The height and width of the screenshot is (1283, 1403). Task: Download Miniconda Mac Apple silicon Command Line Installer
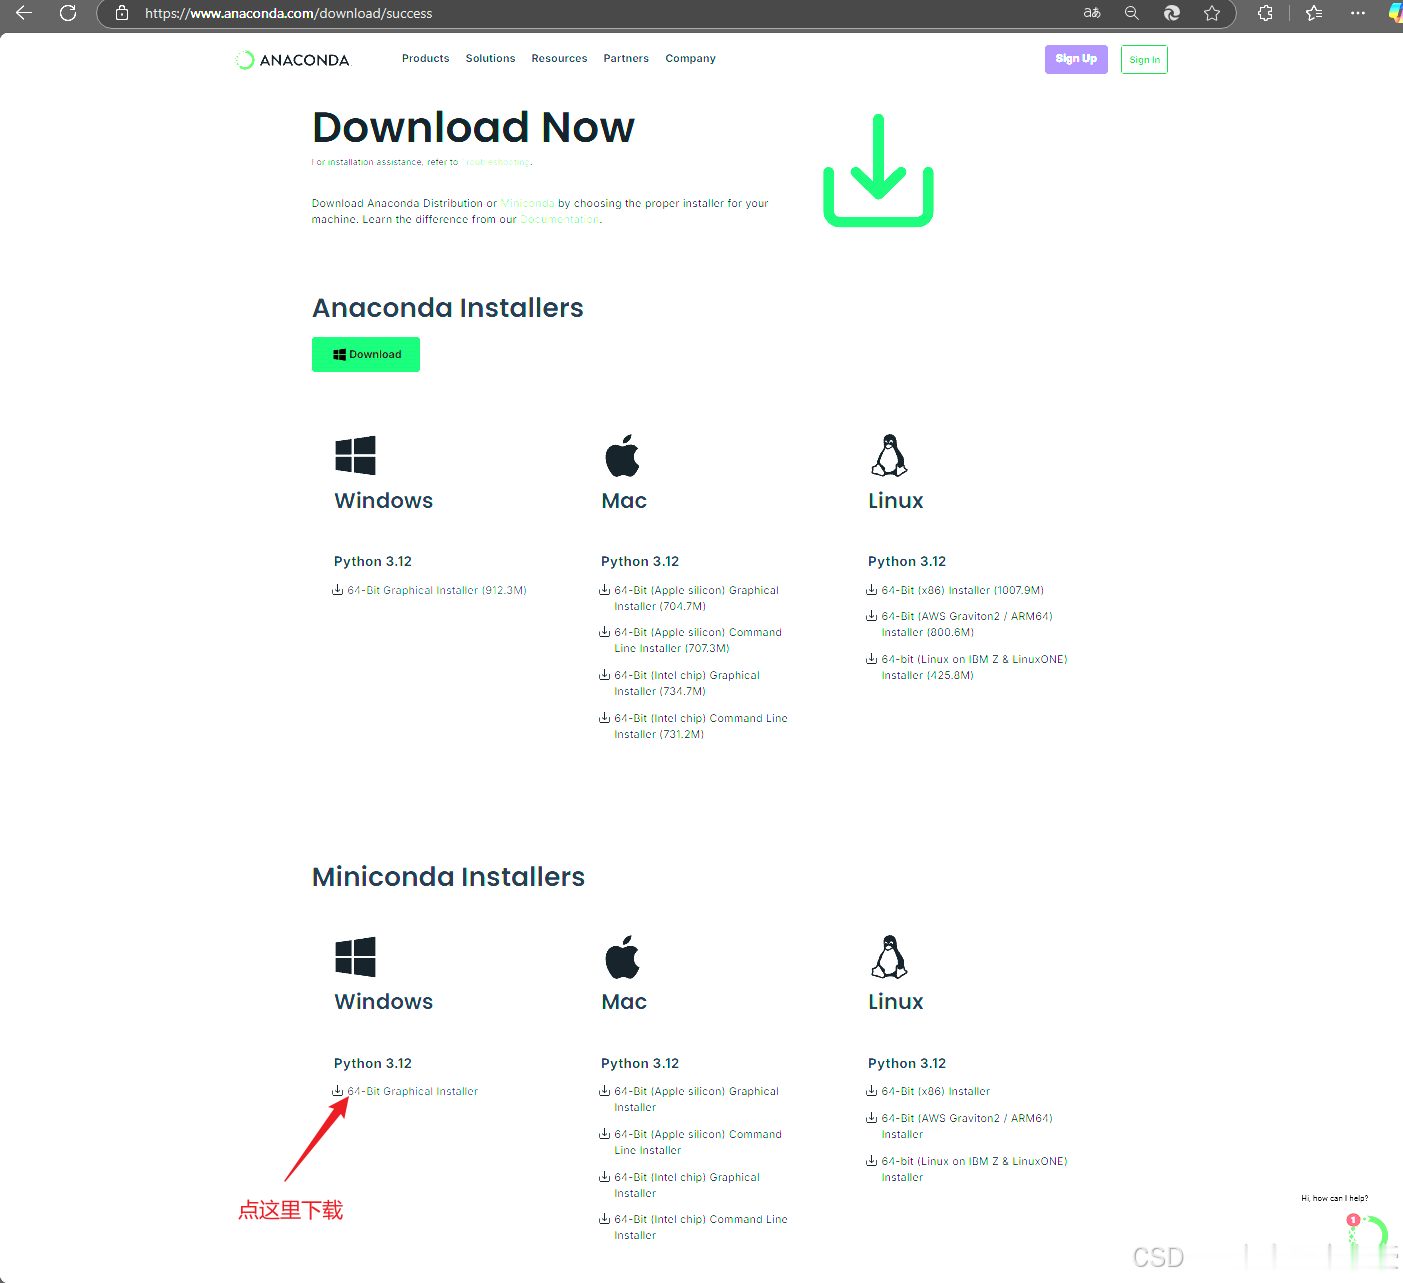(x=690, y=1142)
